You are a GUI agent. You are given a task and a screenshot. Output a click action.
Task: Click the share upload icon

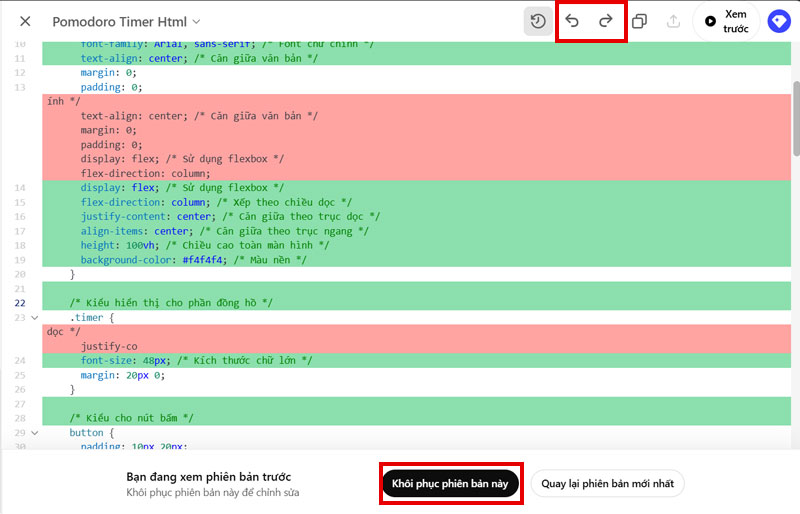[x=673, y=21]
